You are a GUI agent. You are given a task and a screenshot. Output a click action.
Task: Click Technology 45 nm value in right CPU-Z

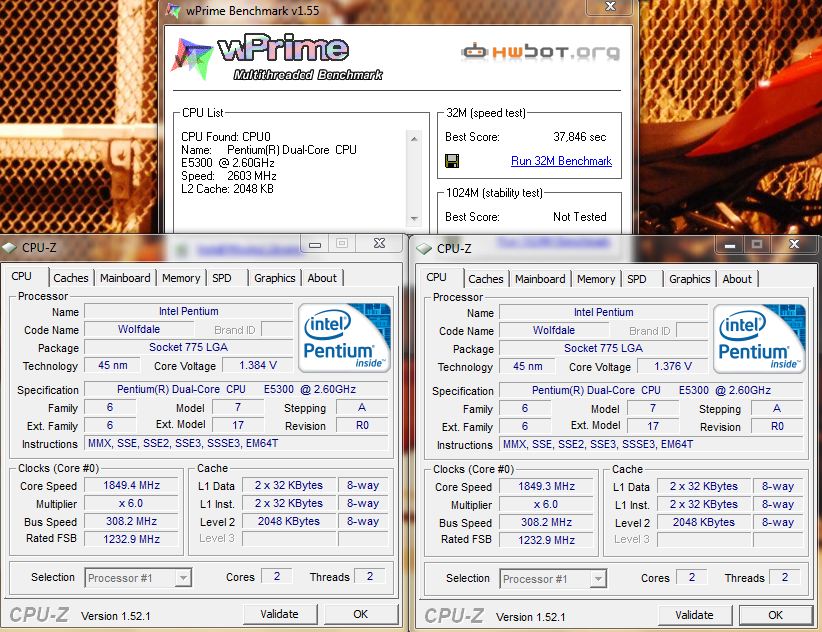[527, 366]
